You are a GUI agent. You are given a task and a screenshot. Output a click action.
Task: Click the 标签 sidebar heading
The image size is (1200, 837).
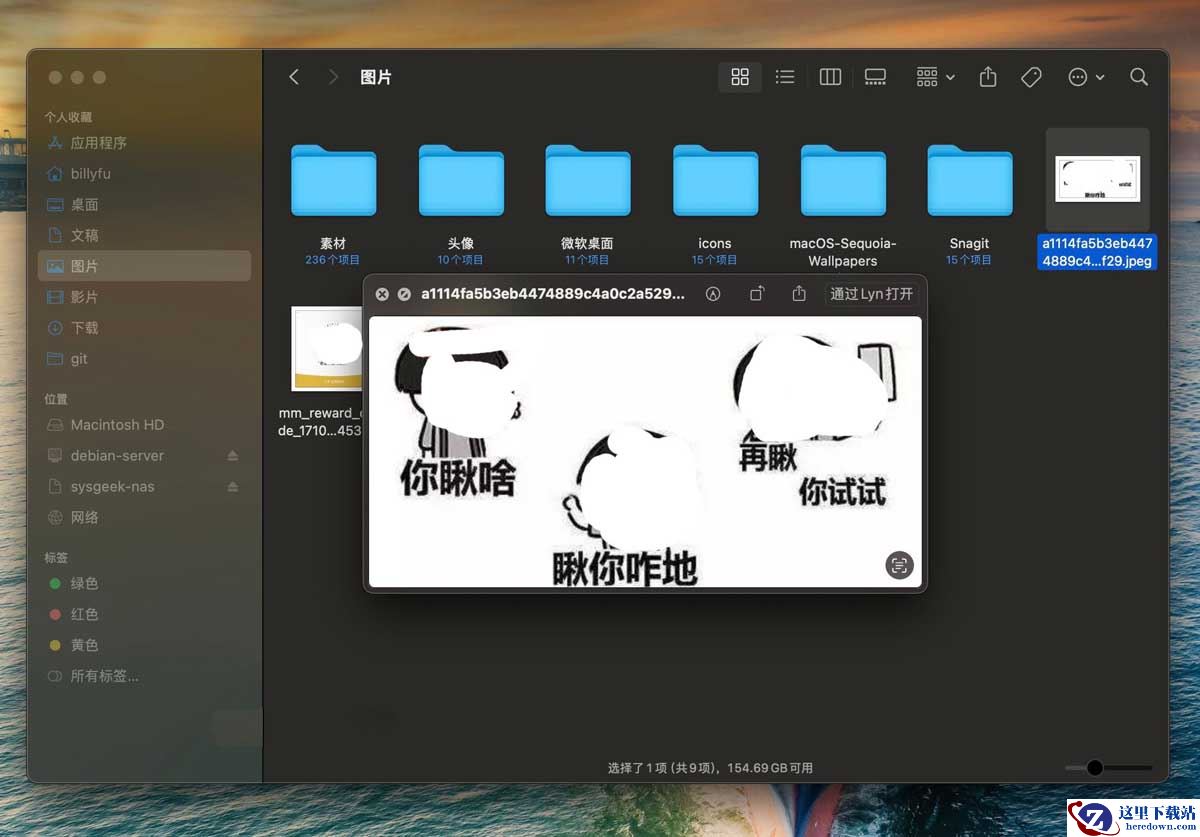pyautogui.click(x=56, y=558)
